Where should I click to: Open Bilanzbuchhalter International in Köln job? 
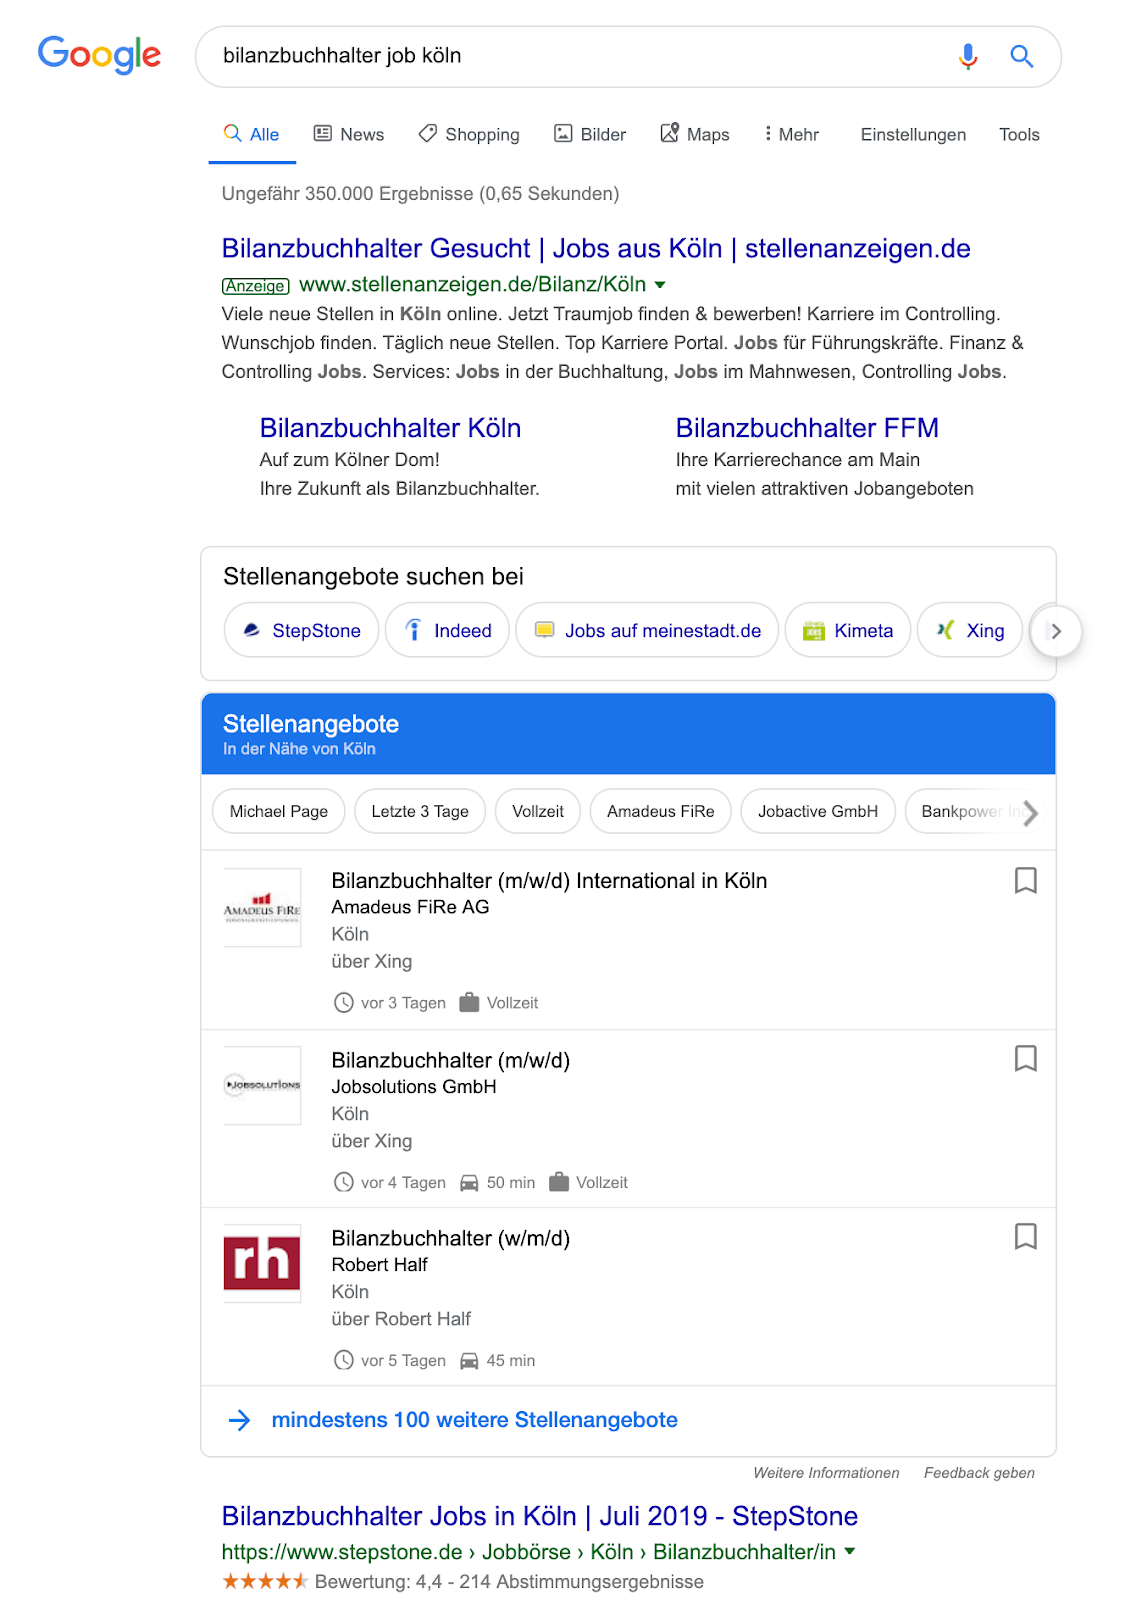[549, 881]
